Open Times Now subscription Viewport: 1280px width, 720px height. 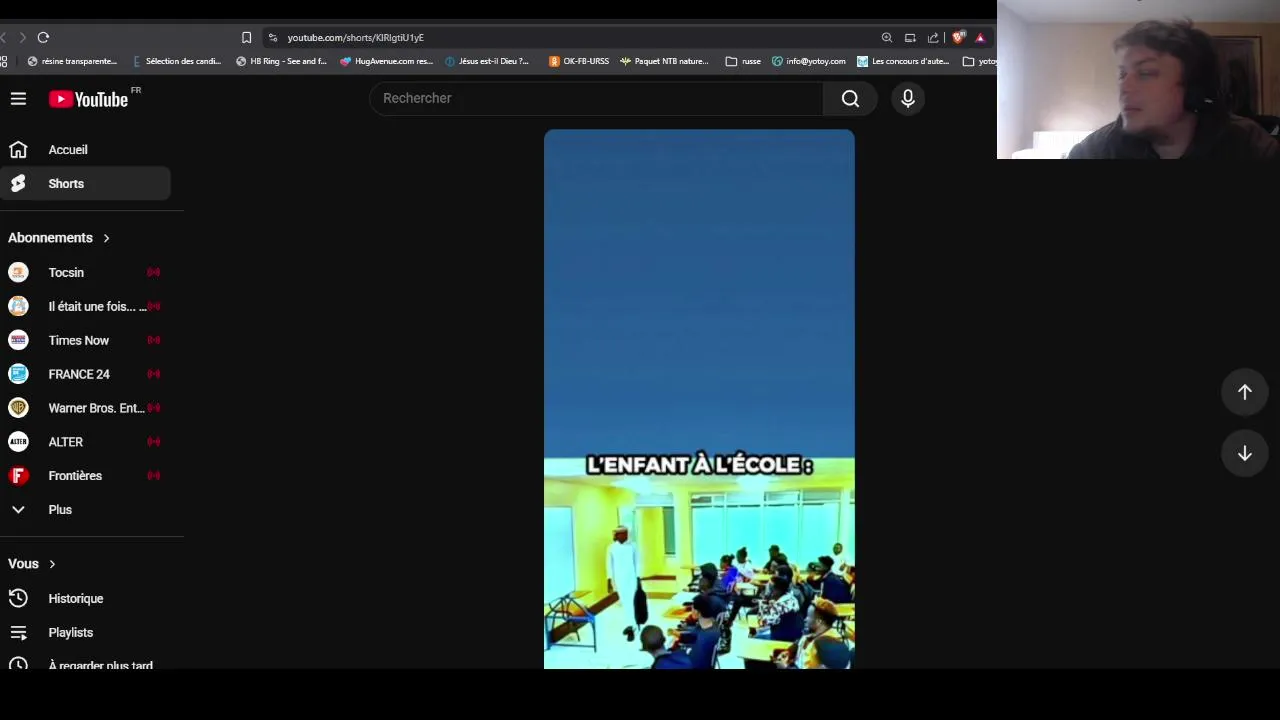coord(85,340)
